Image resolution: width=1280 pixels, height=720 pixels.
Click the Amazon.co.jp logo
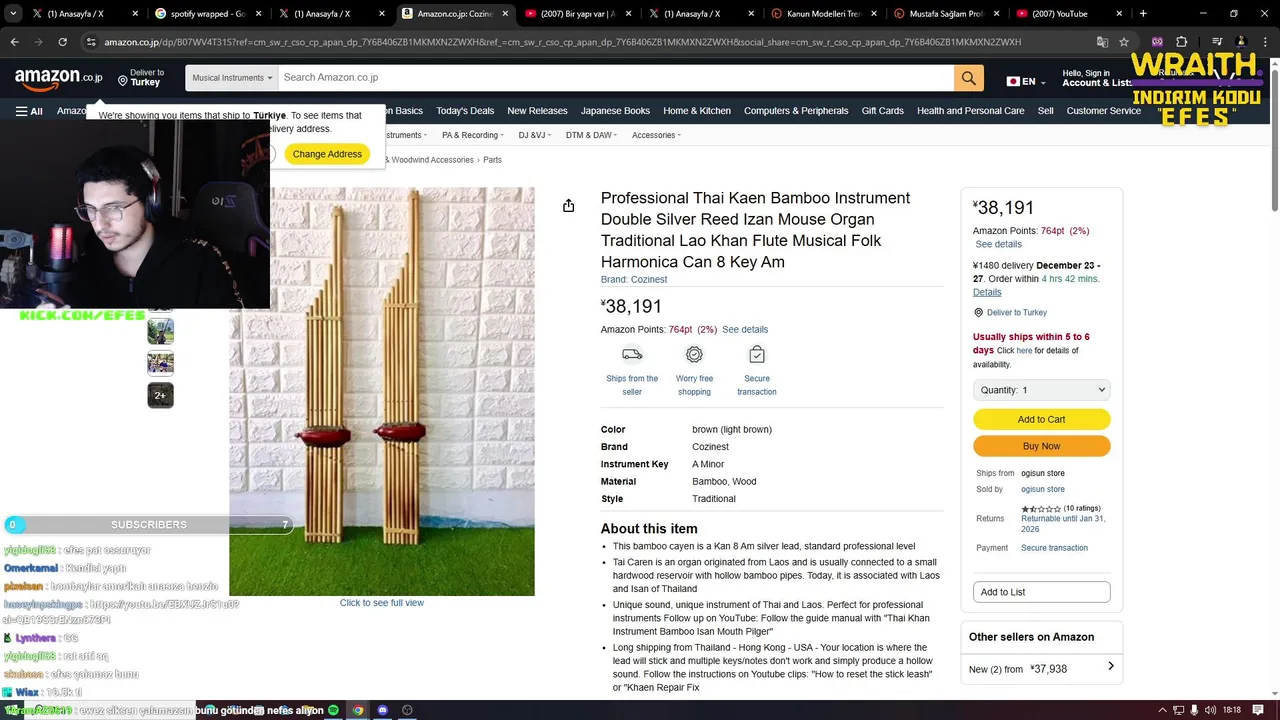tap(58, 78)
